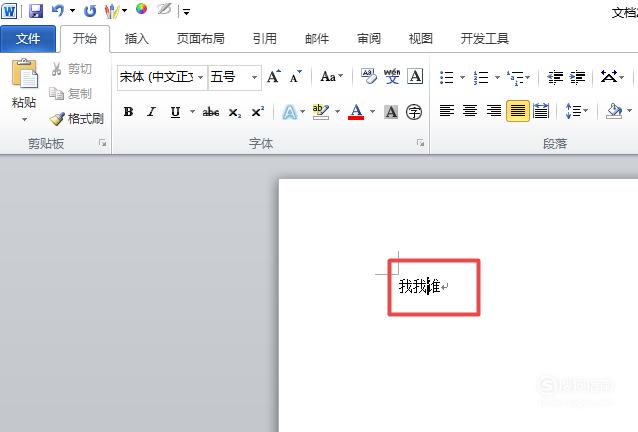This screenshot has height=432, width=638.
Task: Switch to the 邮件 Mailings tab
Action: coord(317,39)
